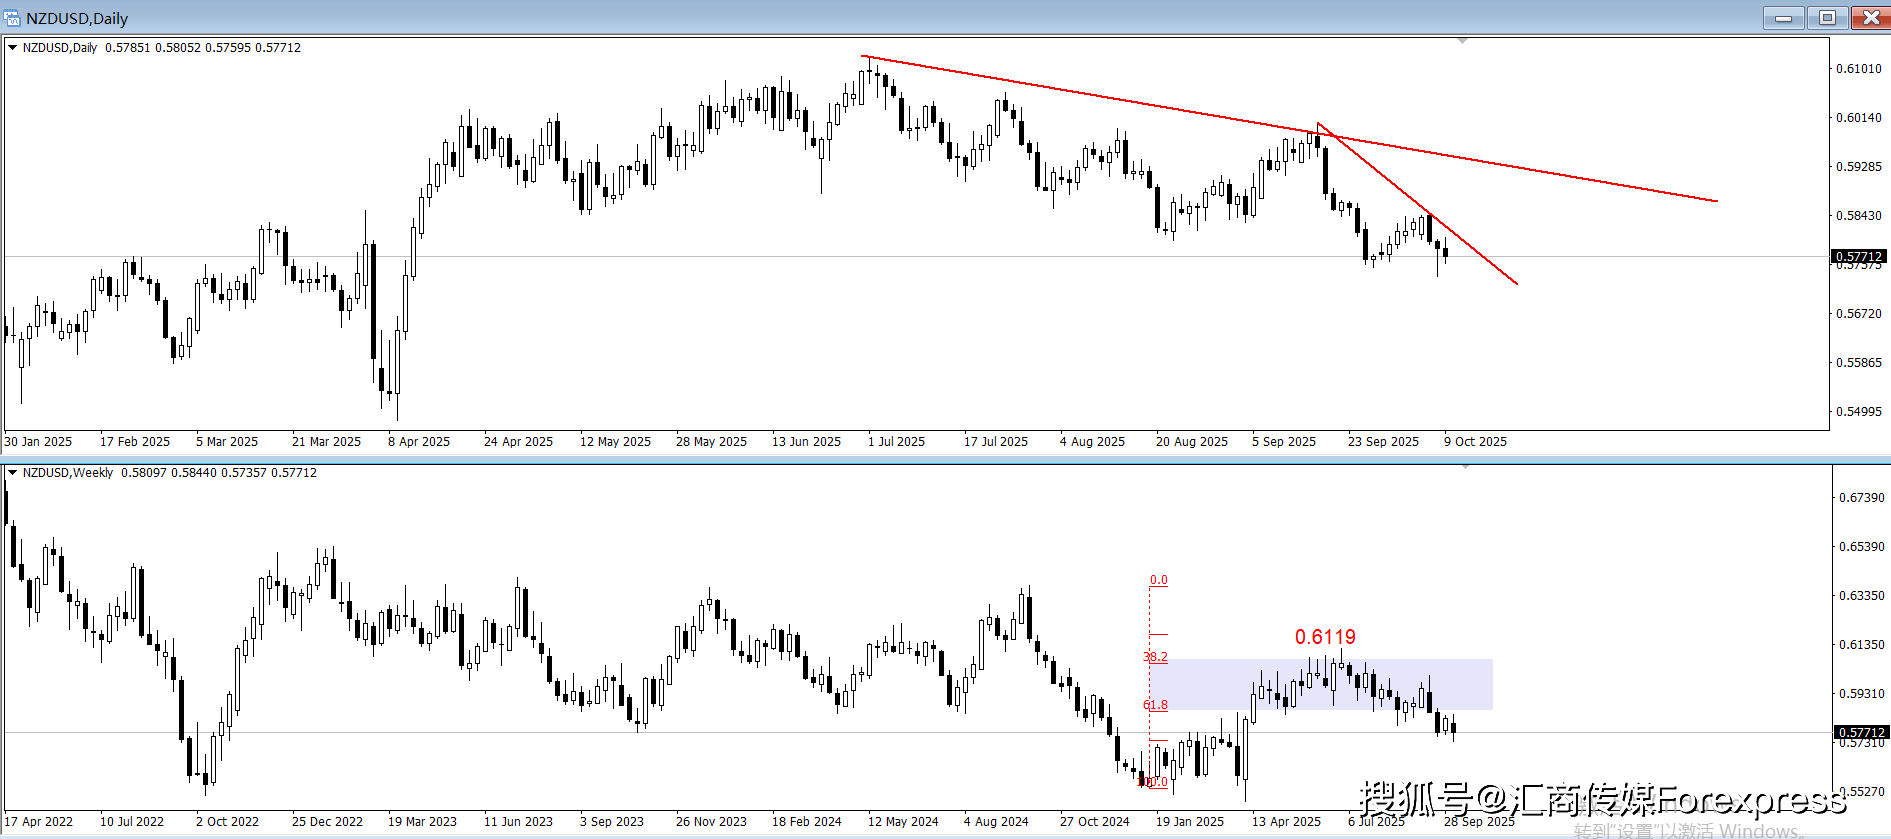Expand the NZDUSD,Daily chart menu triangle
This screenshot has width=1891, height=839.
[x=12, y=47]
